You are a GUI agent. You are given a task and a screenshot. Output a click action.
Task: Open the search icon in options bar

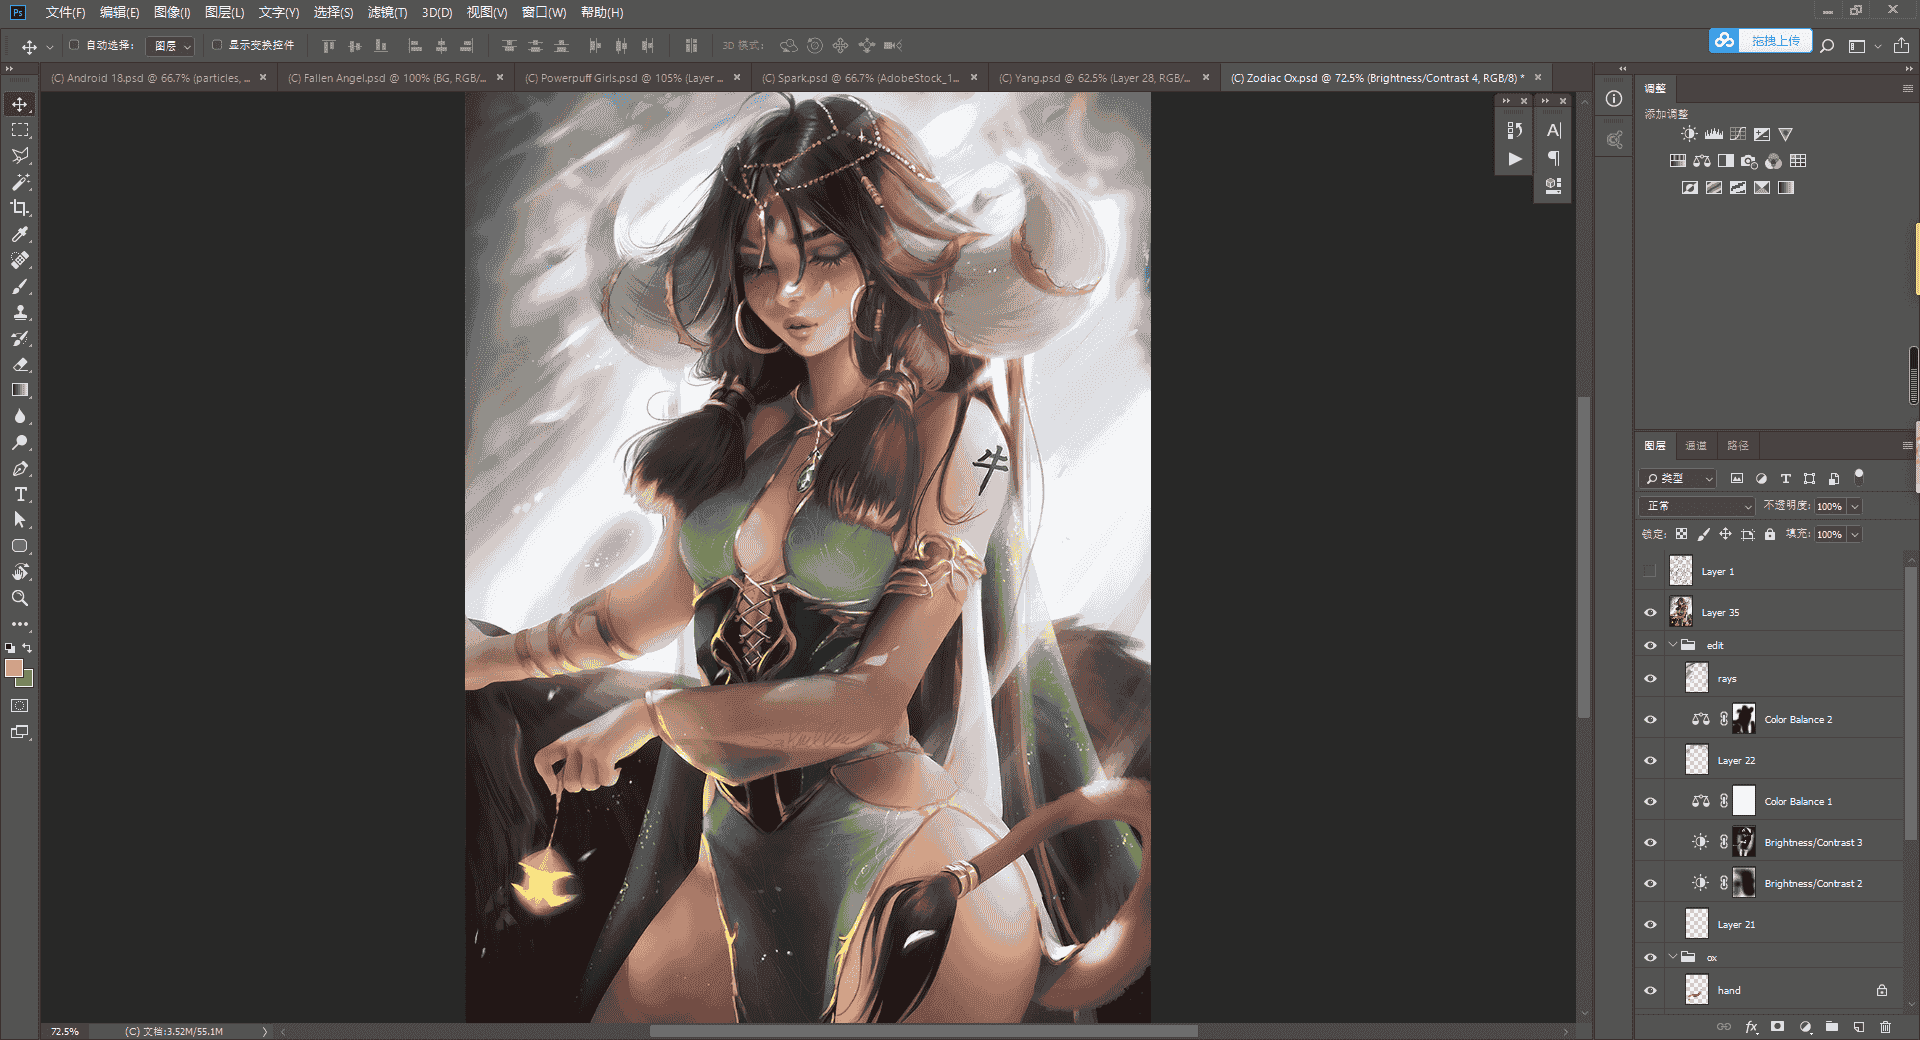(1827, 46)
